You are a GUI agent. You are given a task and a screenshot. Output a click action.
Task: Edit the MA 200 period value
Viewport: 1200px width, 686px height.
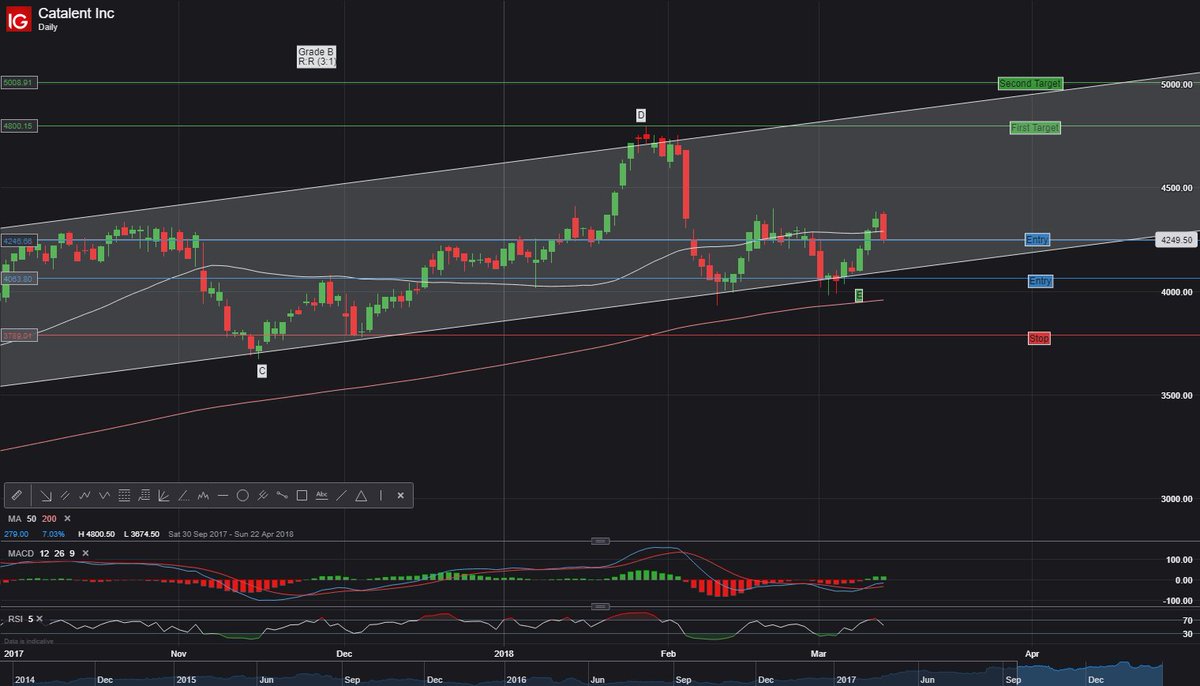(50, 519)
